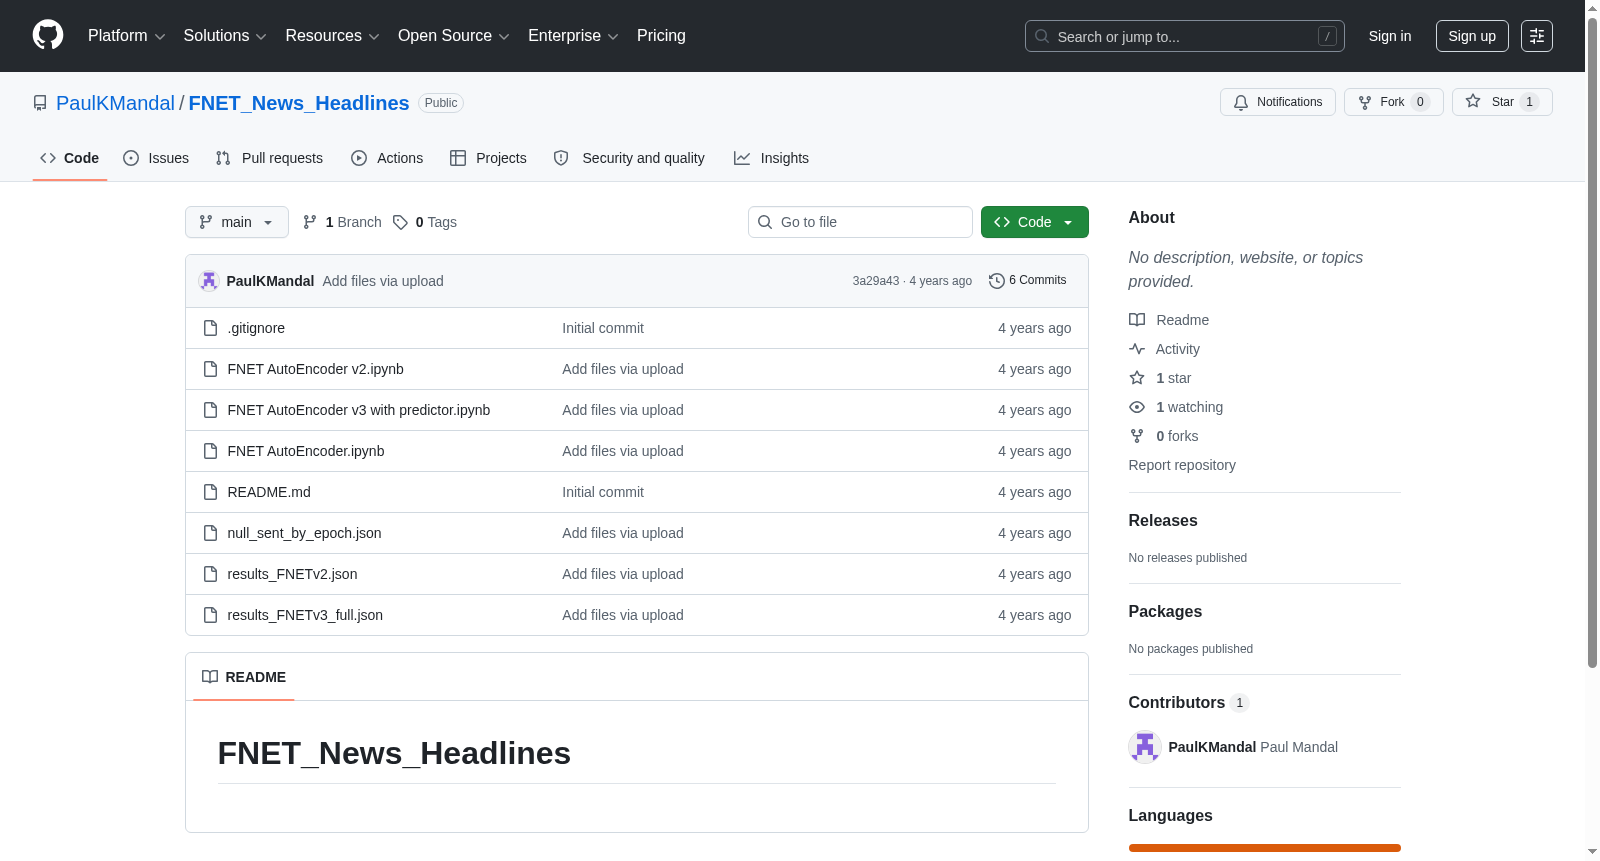Viewport: 1600px width, 861px height.
Task: Click the Notifications bell icon
Action: click(1241, 102)
